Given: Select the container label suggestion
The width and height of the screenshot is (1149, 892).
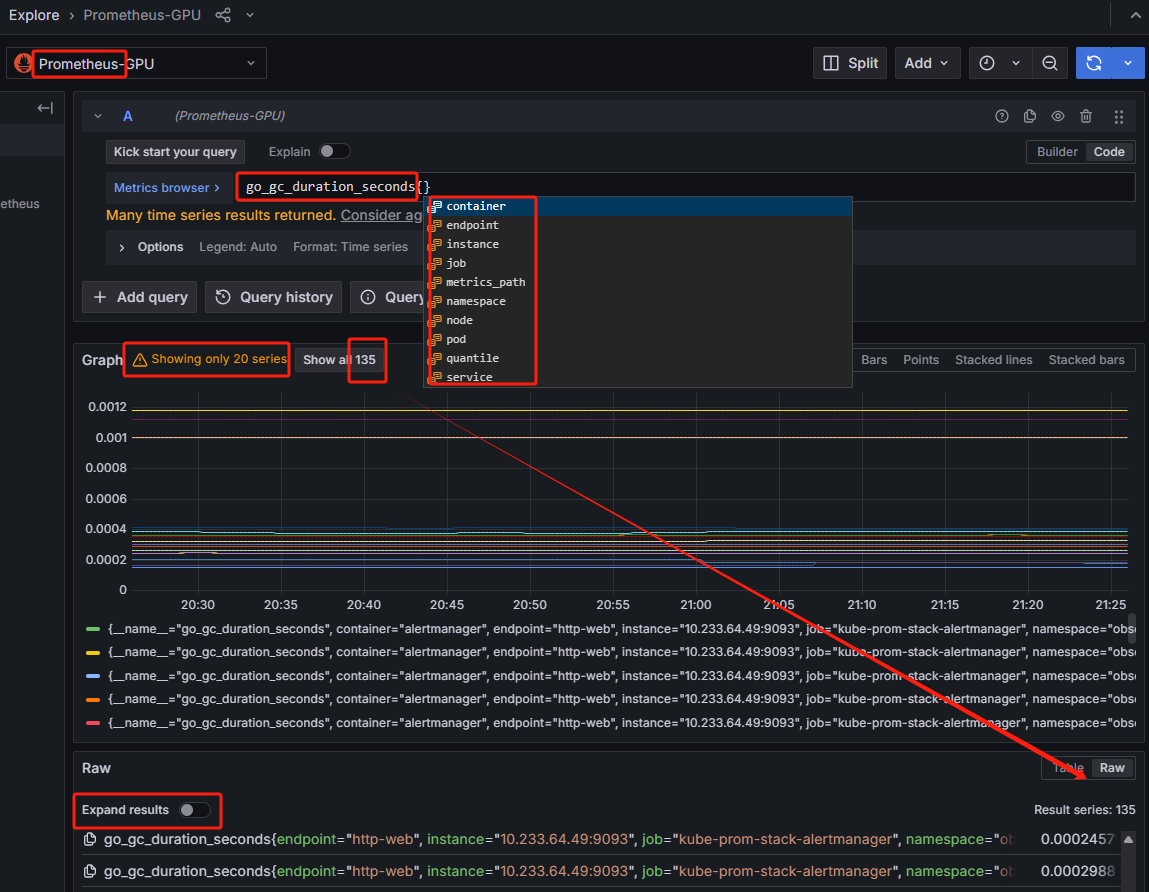Looking at the screenshot, I should [x=638, y=206].
